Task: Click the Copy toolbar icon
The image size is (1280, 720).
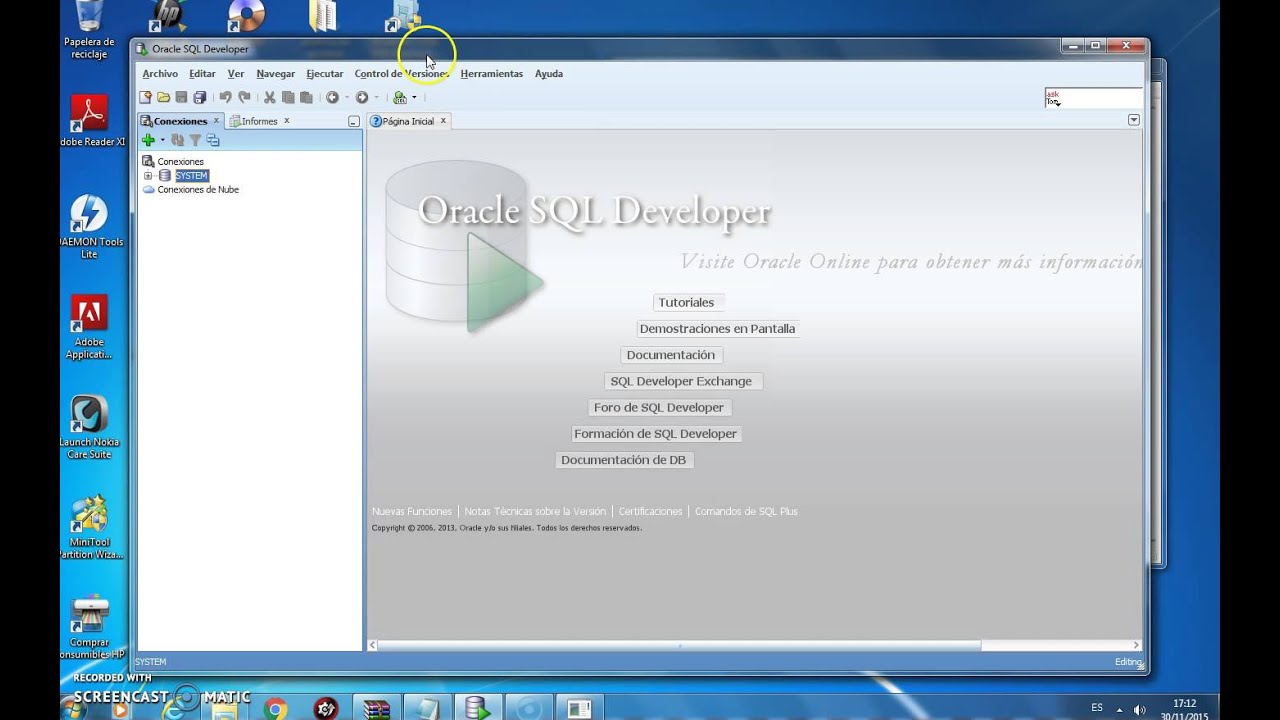Action: pos(288,97)
